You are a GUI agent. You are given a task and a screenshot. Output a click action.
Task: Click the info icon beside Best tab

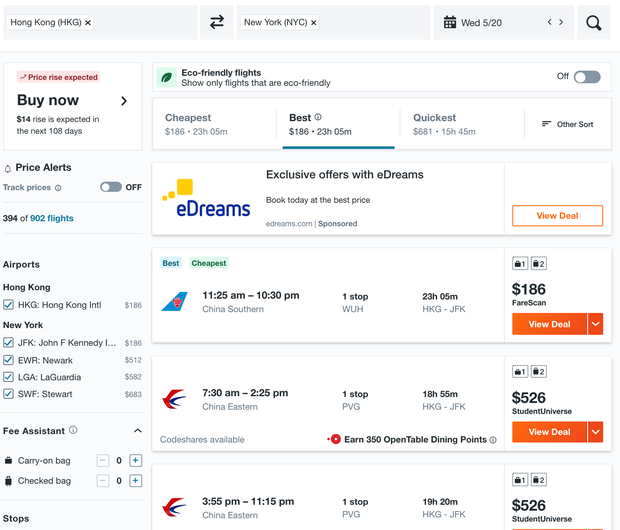point(318,118)
